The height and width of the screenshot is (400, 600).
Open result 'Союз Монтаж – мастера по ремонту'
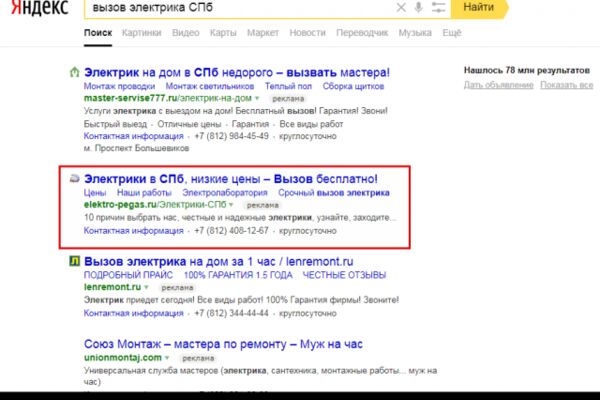pos(223,344)
